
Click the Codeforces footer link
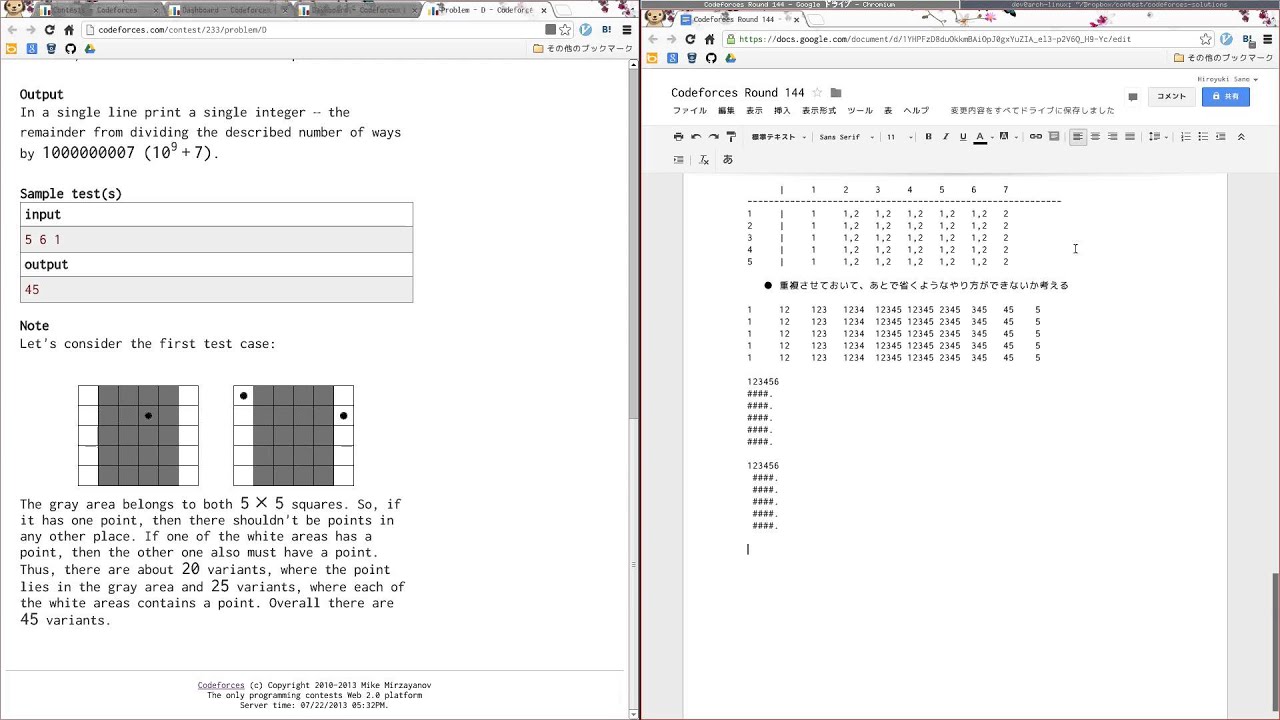tap(221, 685)
